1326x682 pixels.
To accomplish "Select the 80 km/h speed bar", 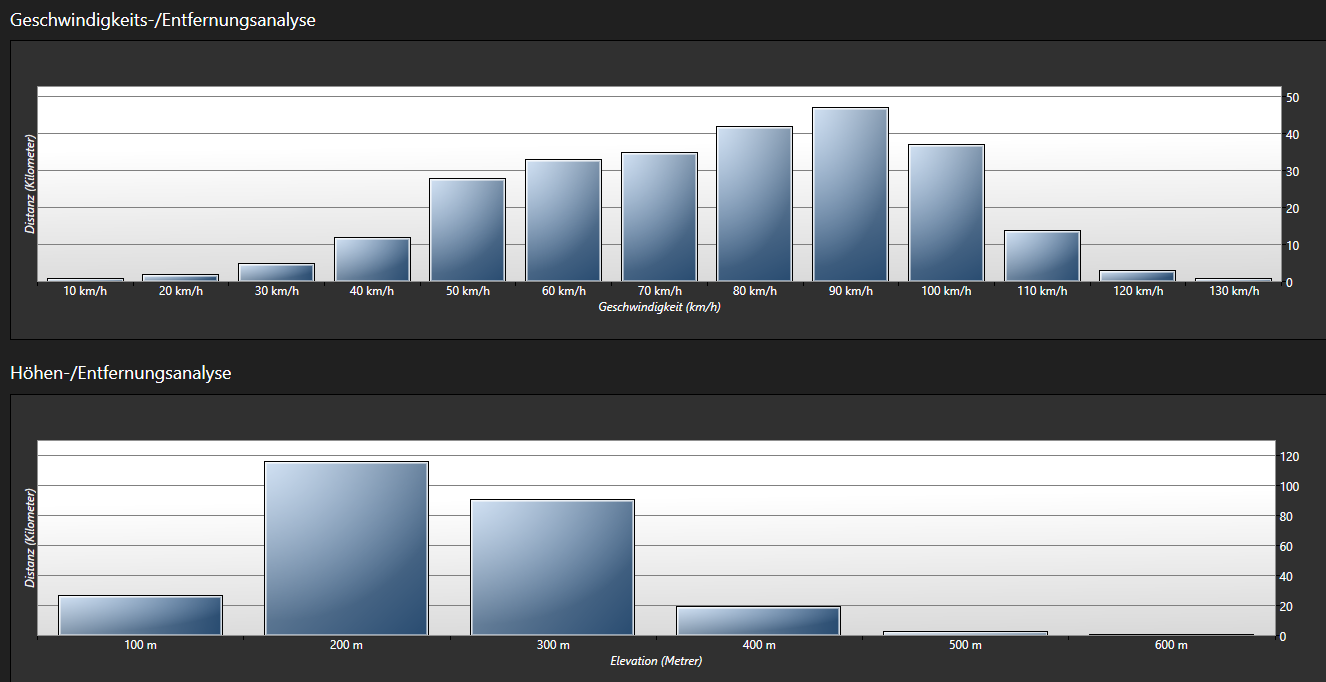I will click(754, 204).
